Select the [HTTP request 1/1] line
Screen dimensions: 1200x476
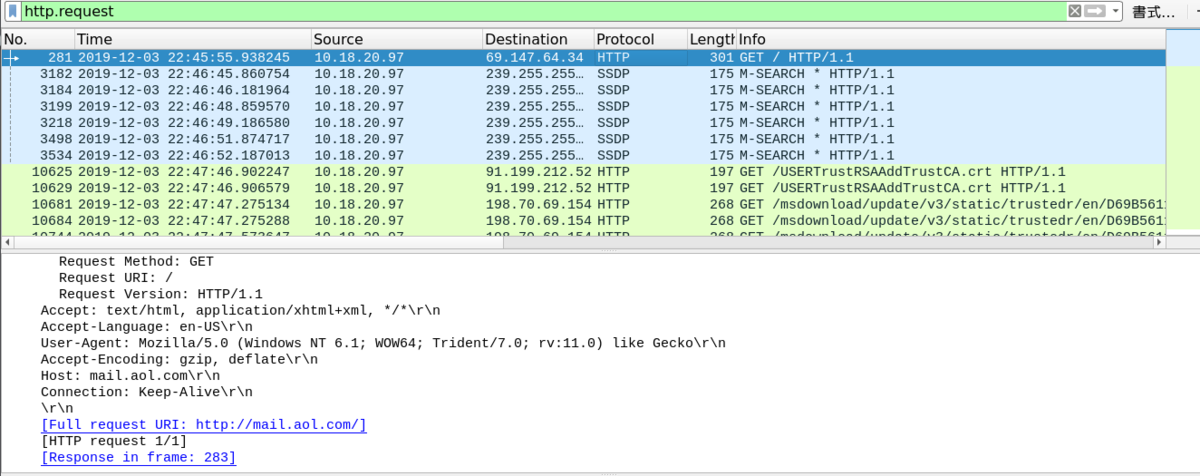tap(114, 441)
